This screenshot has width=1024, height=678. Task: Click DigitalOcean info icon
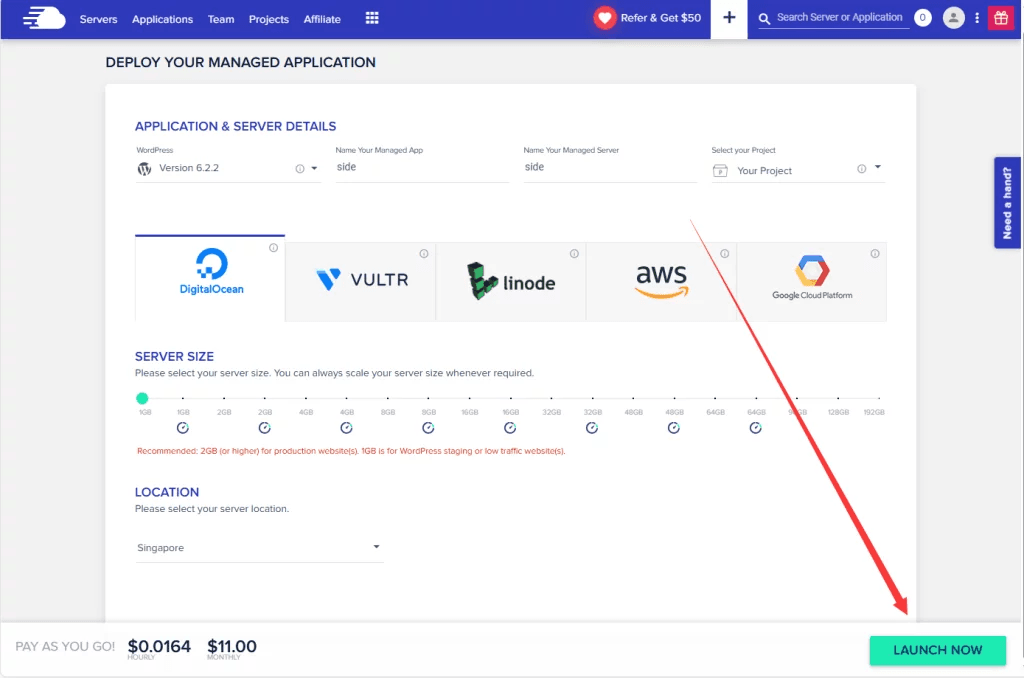[274, 248]
